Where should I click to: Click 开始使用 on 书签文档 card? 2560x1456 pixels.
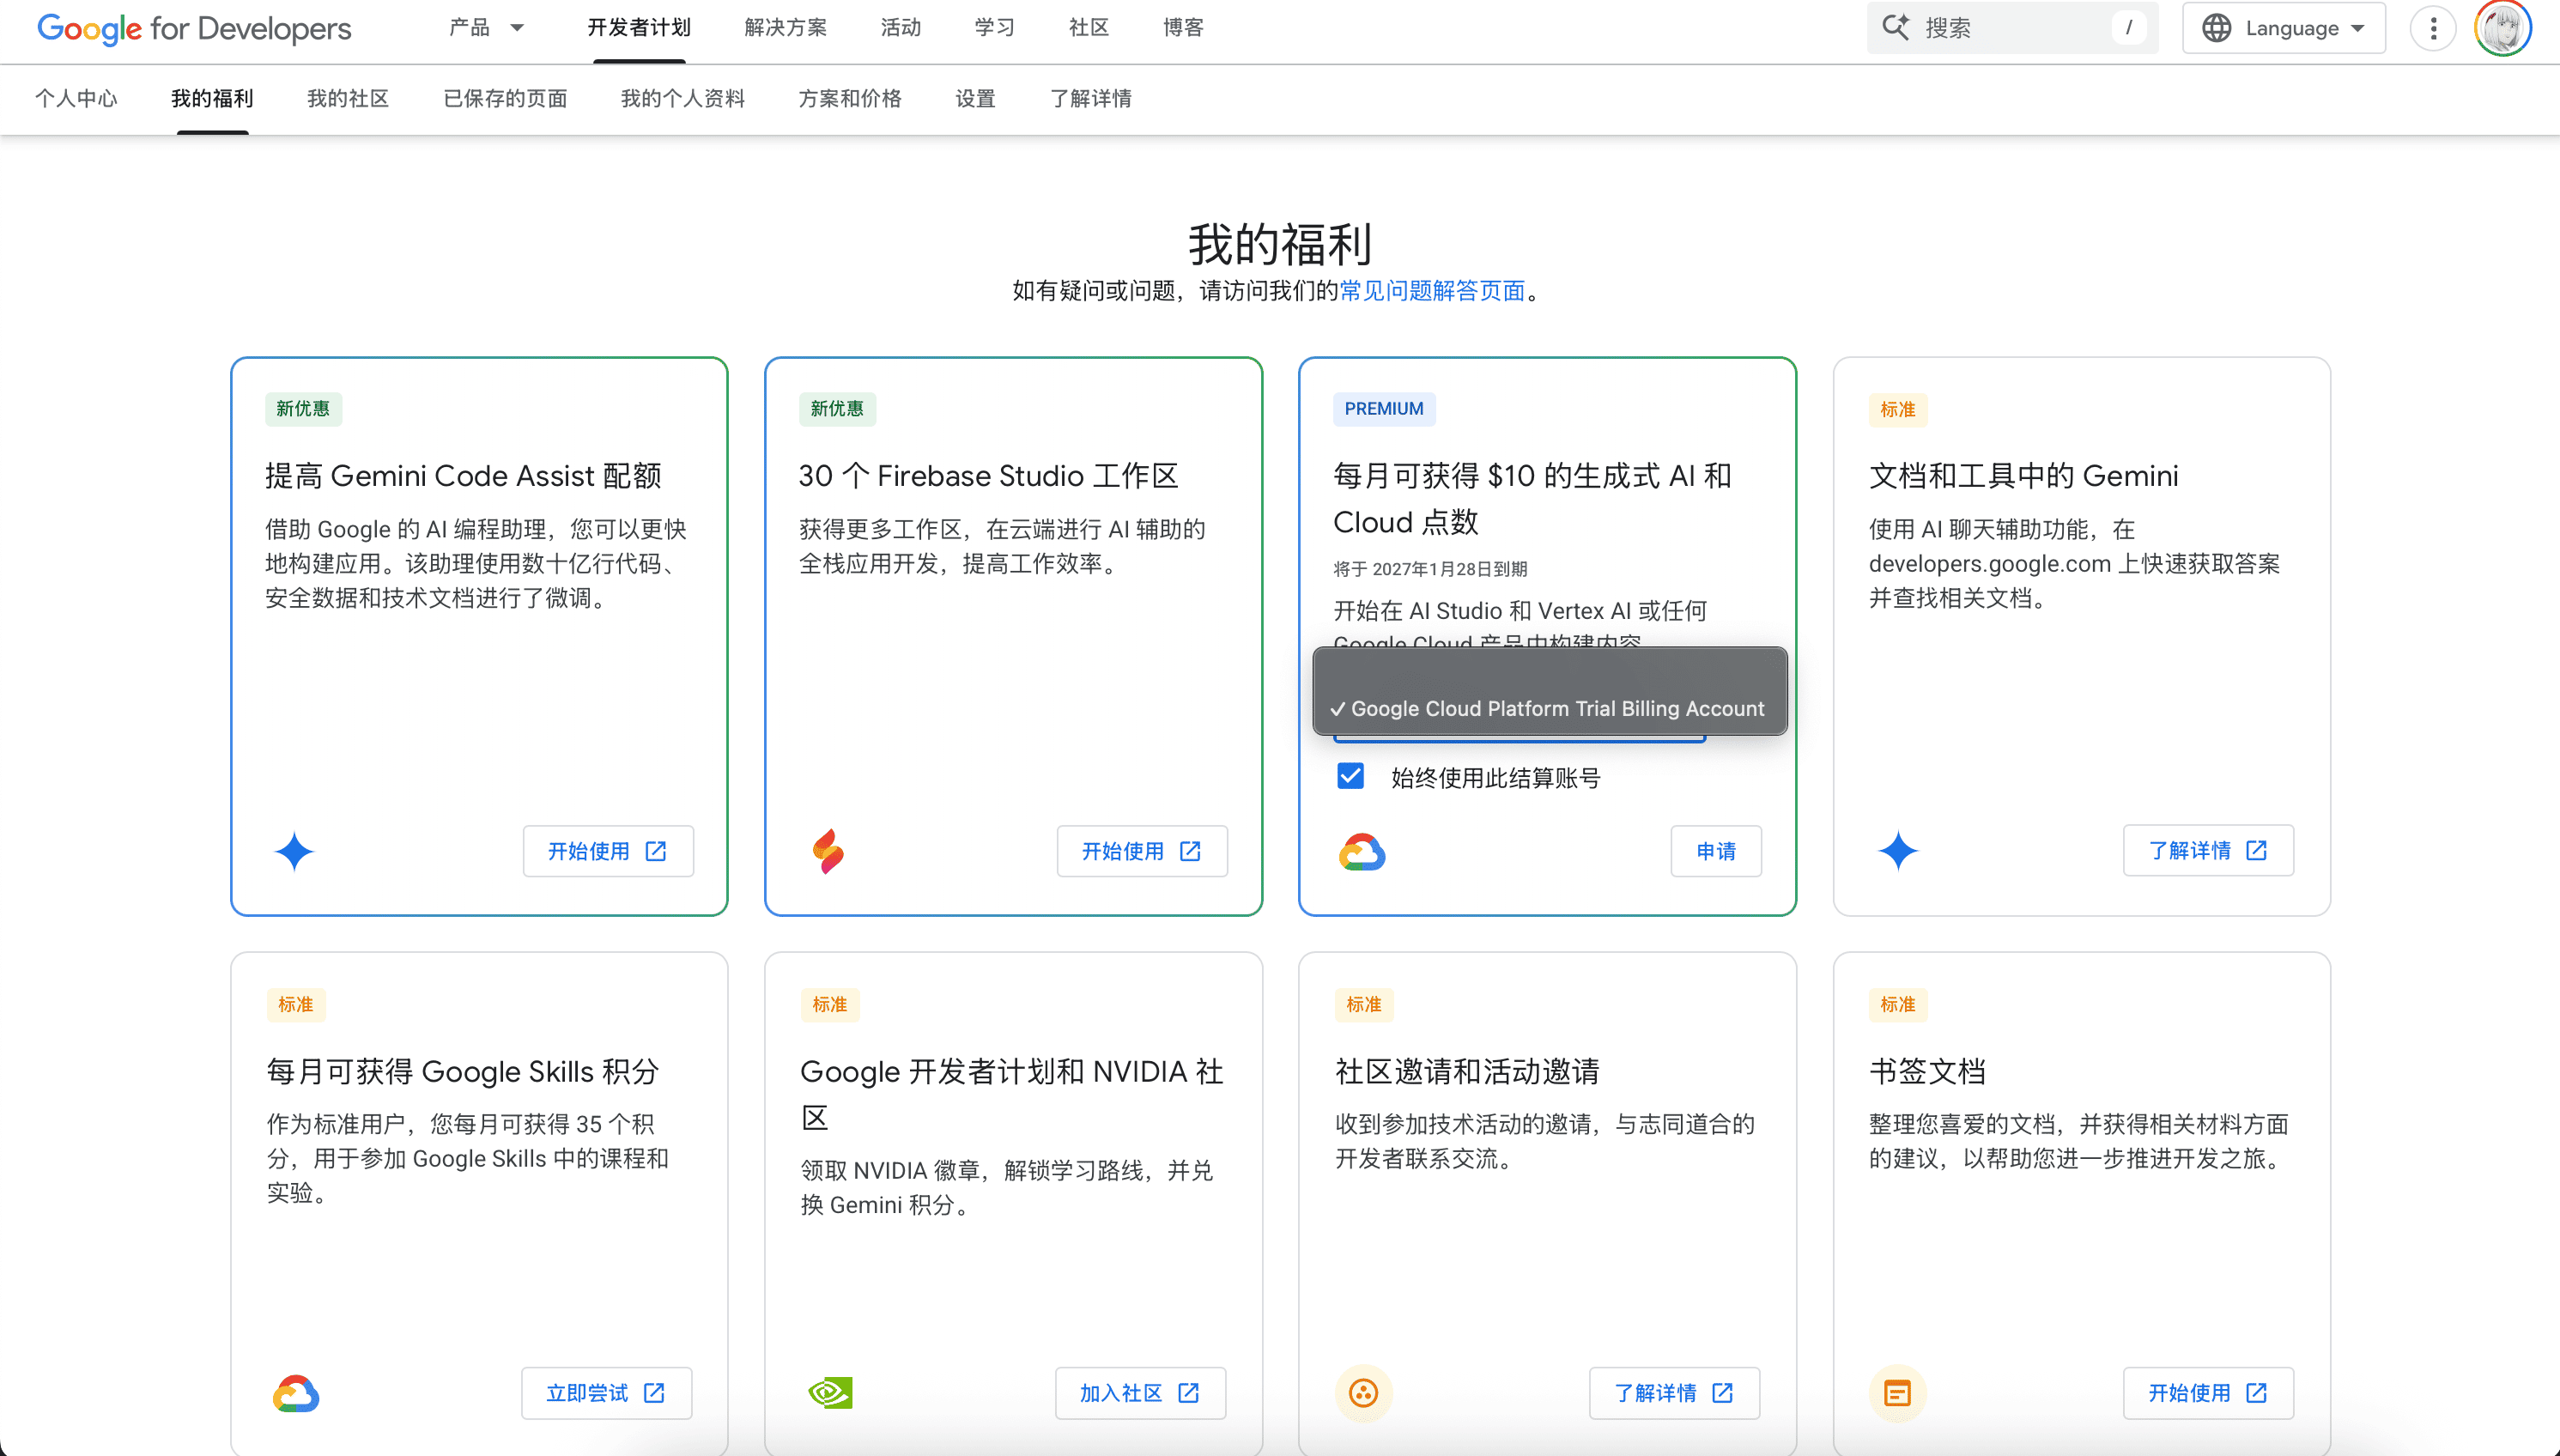[x=2209, y=1393]
